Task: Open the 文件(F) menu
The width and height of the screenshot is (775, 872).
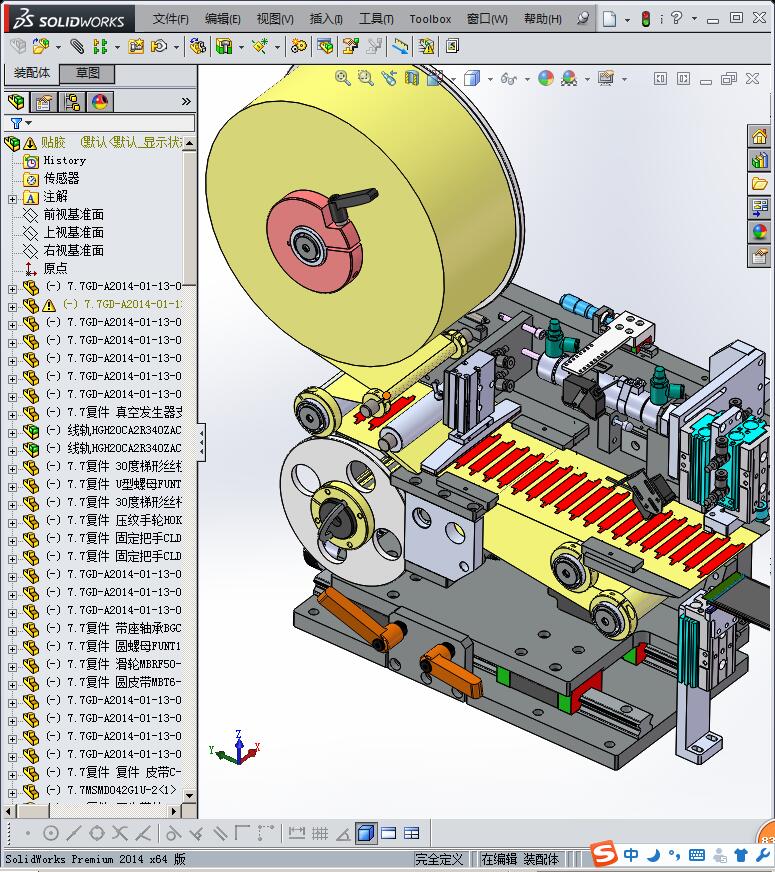Action: click(171, 19)
